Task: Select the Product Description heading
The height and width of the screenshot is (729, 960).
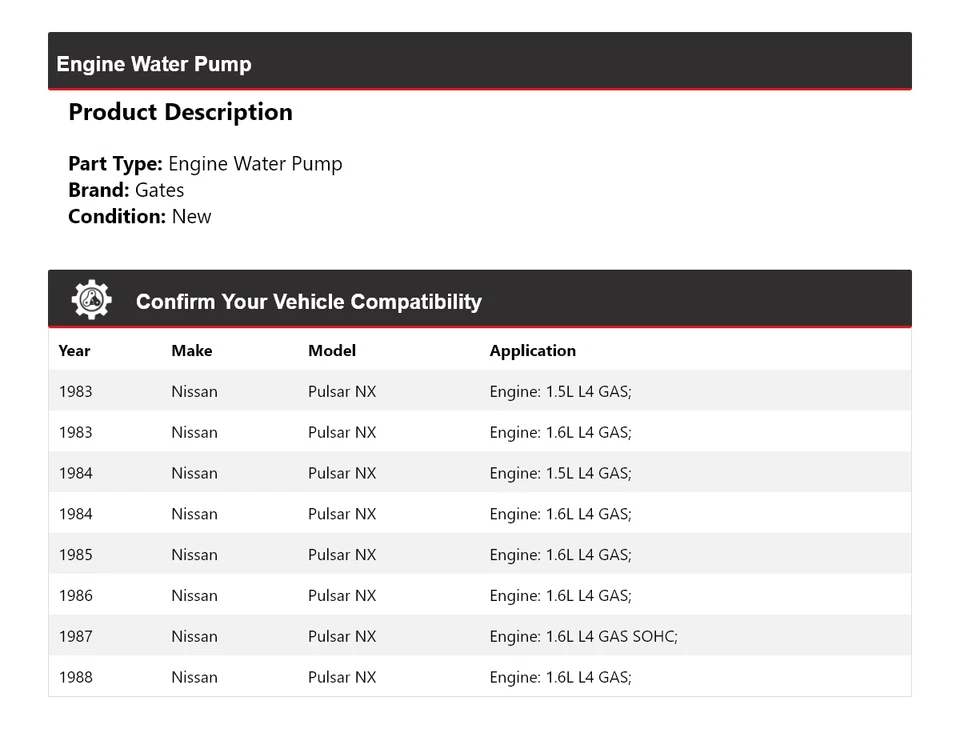Action: (x=180, y=112)
